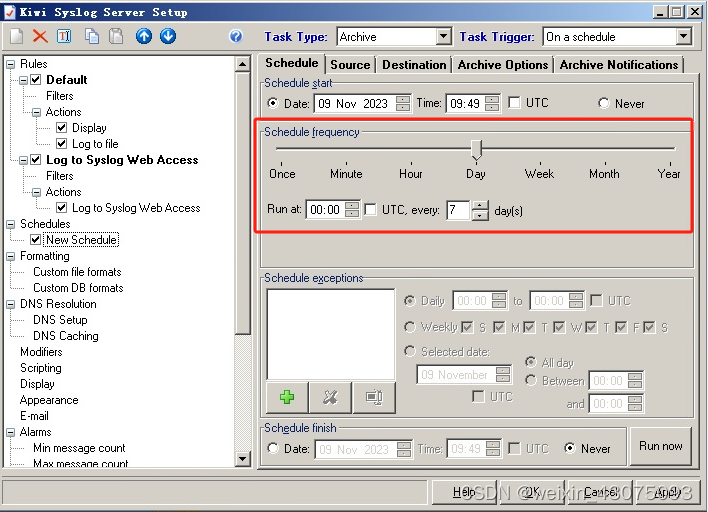The width and height of the screenshot is (708, 512).
Task: Click the blue Move down arrow
Action: 168,36
